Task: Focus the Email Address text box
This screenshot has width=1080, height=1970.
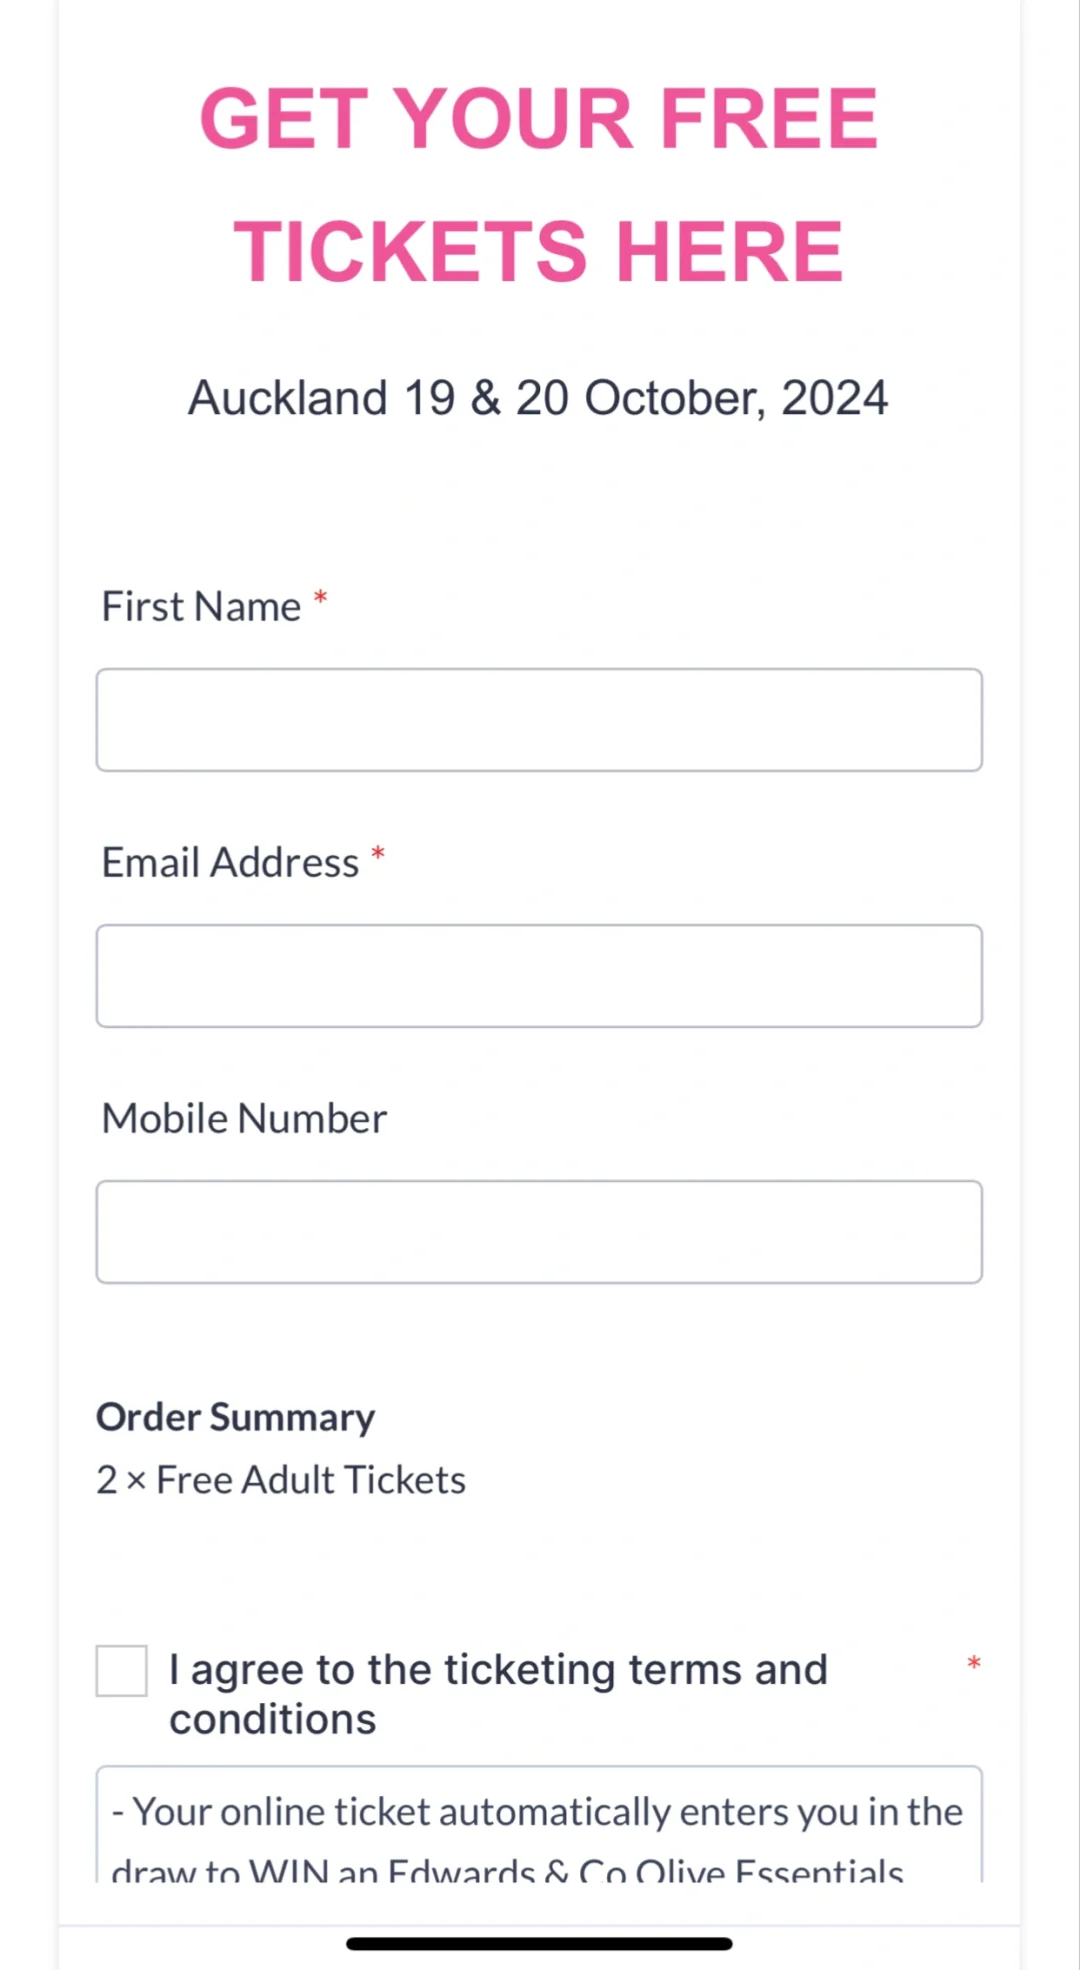Action: click(x=539, y=976)
